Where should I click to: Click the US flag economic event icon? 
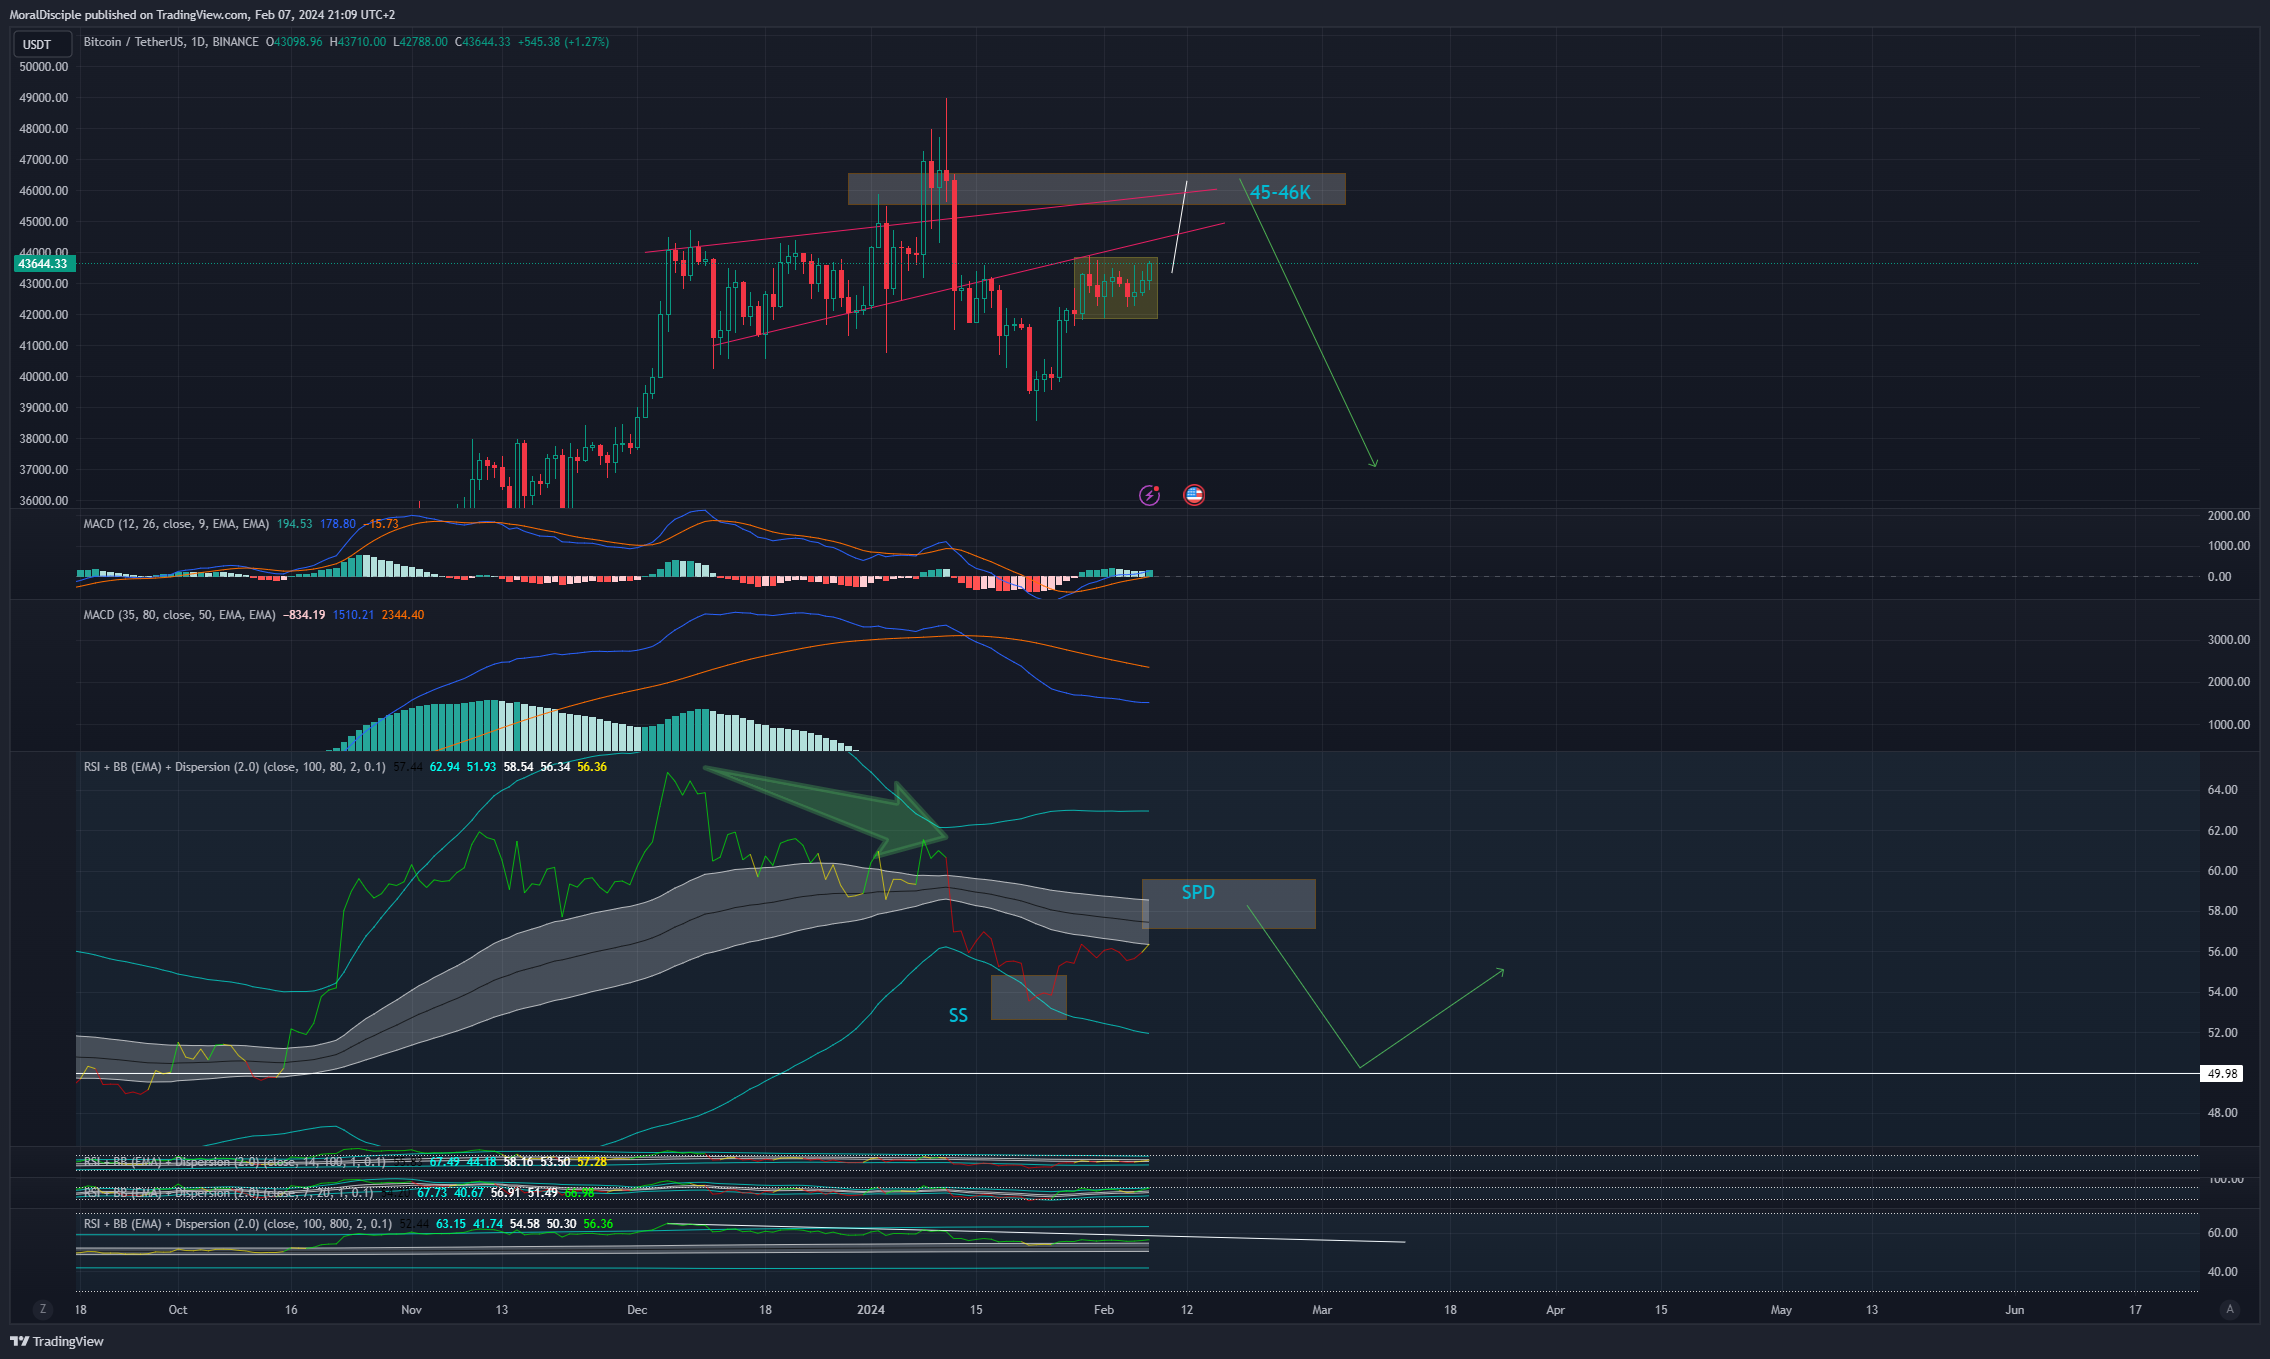[x=1194, y=495]
